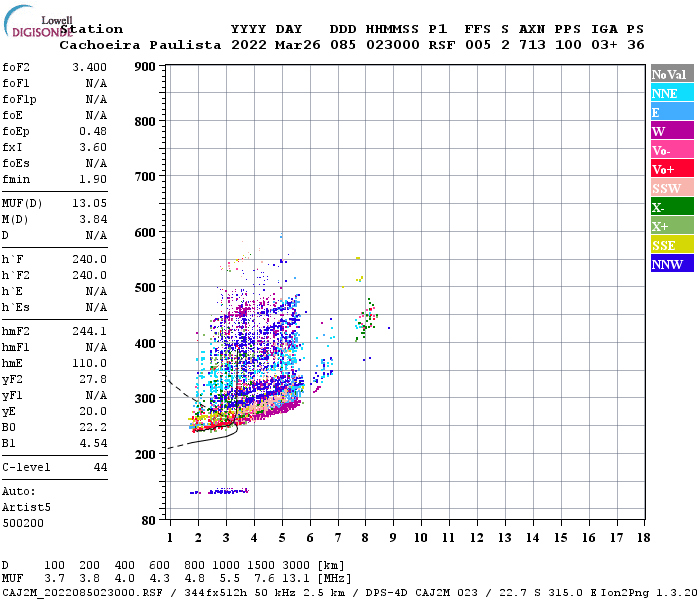700x600 pixels.
Task: Click the foEp value 0.48
Action: 93,131
